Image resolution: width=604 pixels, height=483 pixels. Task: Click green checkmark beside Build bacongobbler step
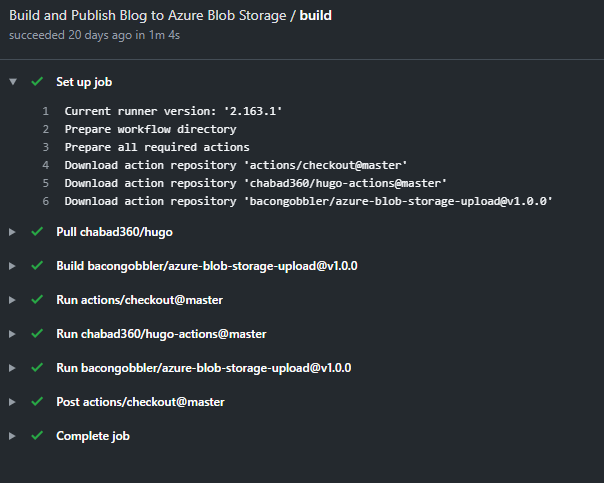pos(37,265)
